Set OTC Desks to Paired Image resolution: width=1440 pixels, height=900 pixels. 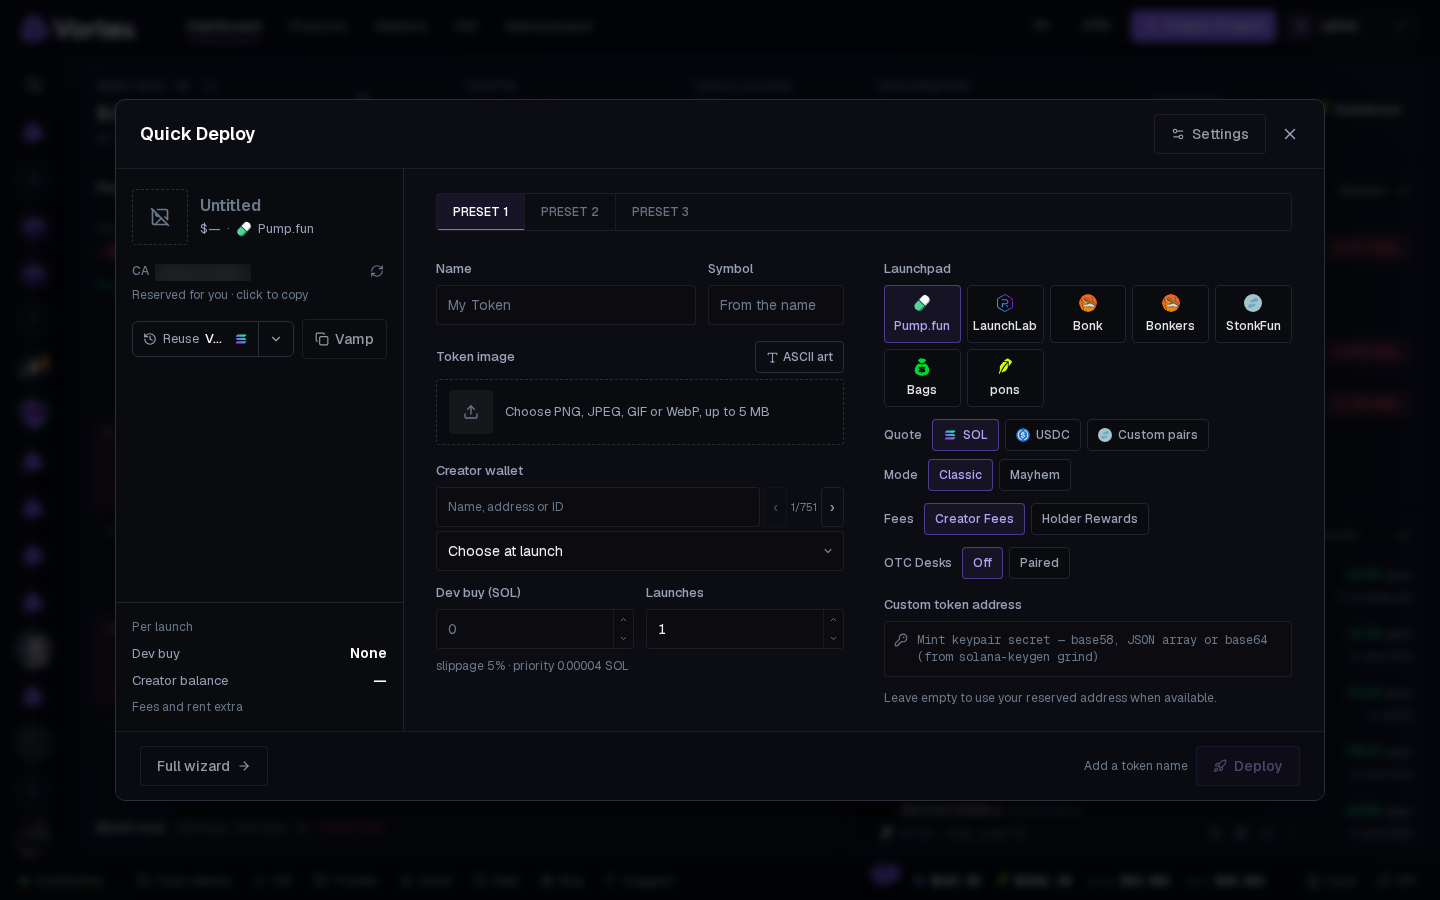[x=1039, y=563]
